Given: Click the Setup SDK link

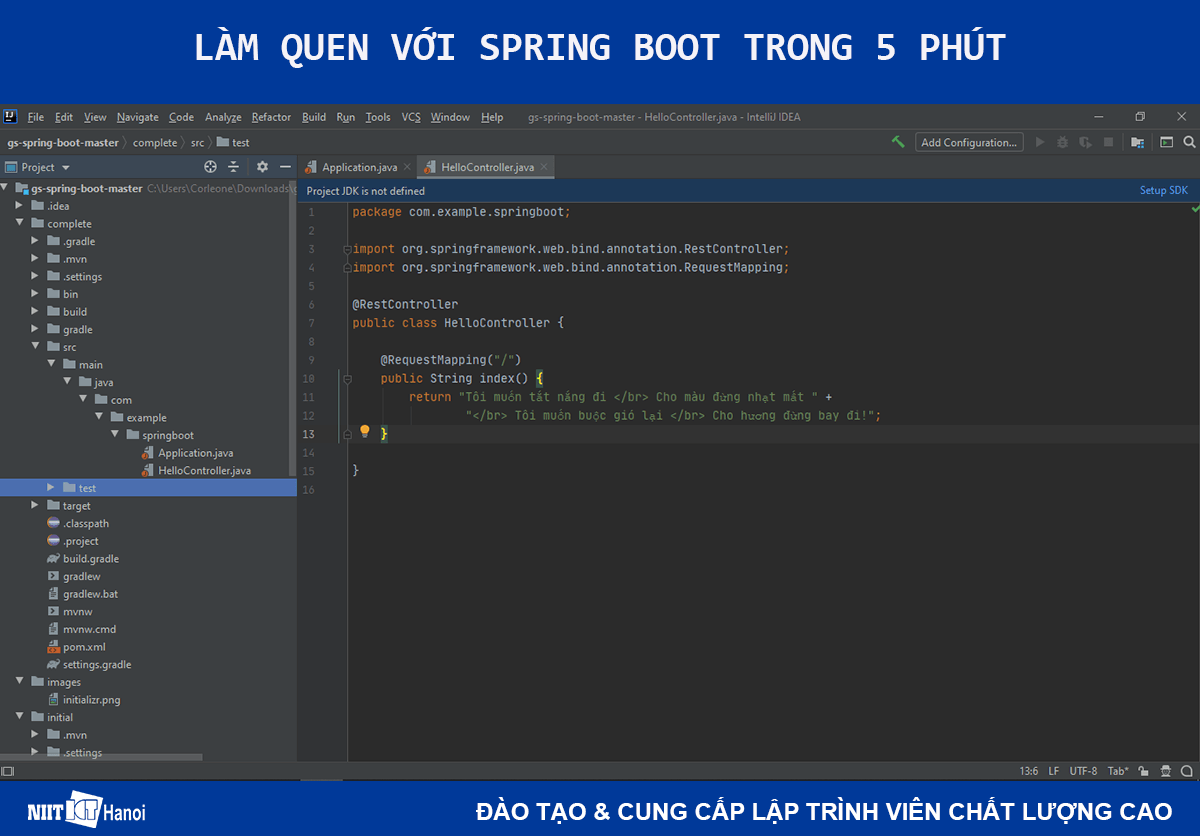Looking at the screenshot, I should 1163,189.
